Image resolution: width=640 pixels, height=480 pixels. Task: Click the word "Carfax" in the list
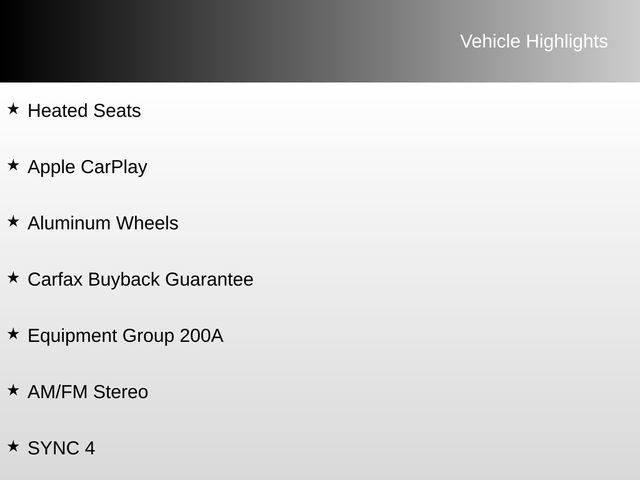point(55,280)
